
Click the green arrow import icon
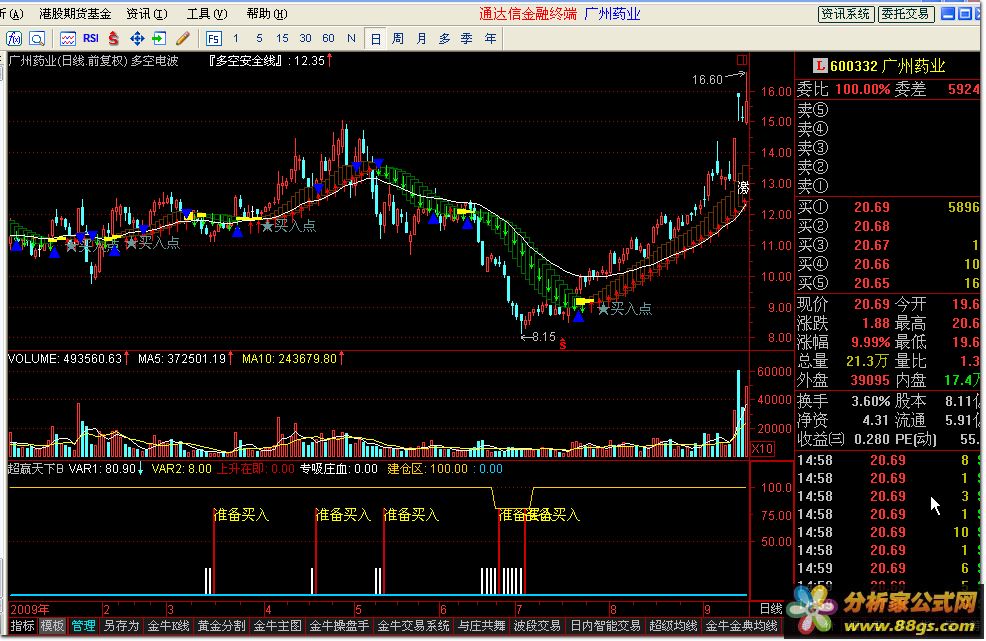tap(159, 39)
